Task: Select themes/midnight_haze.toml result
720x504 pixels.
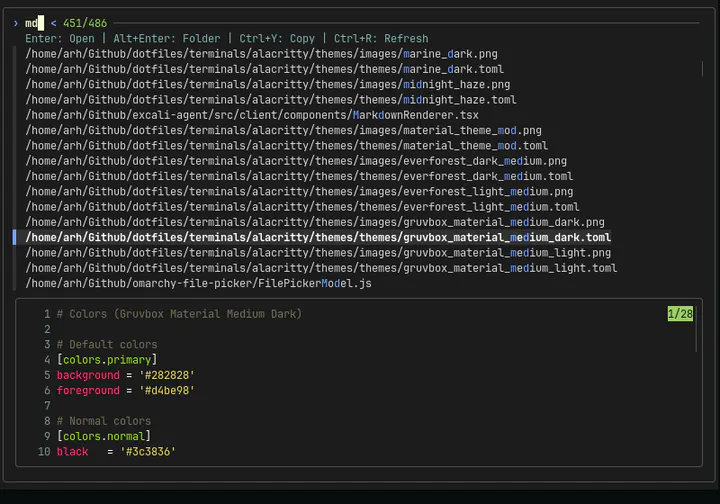Action: (271, 100)
